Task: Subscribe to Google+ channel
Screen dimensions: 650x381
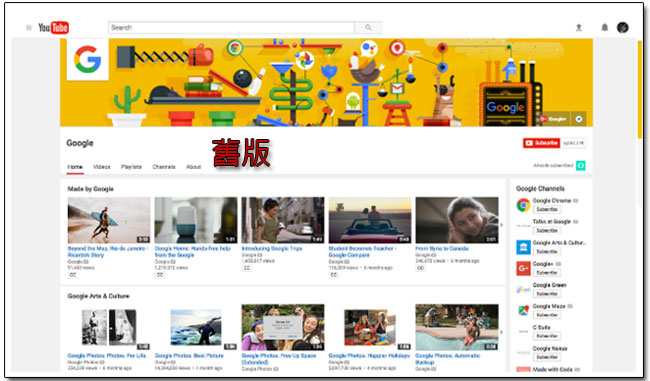Action: 547,273
